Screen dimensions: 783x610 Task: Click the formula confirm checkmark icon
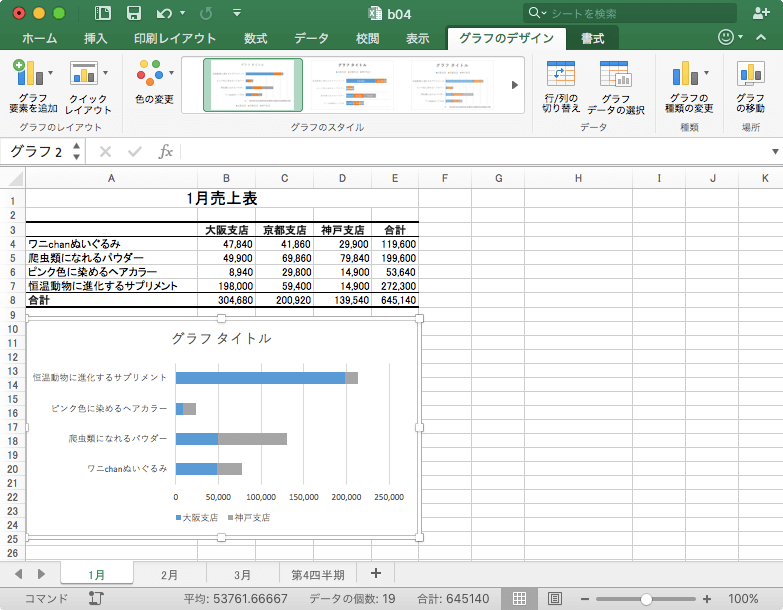pos(135,151)
